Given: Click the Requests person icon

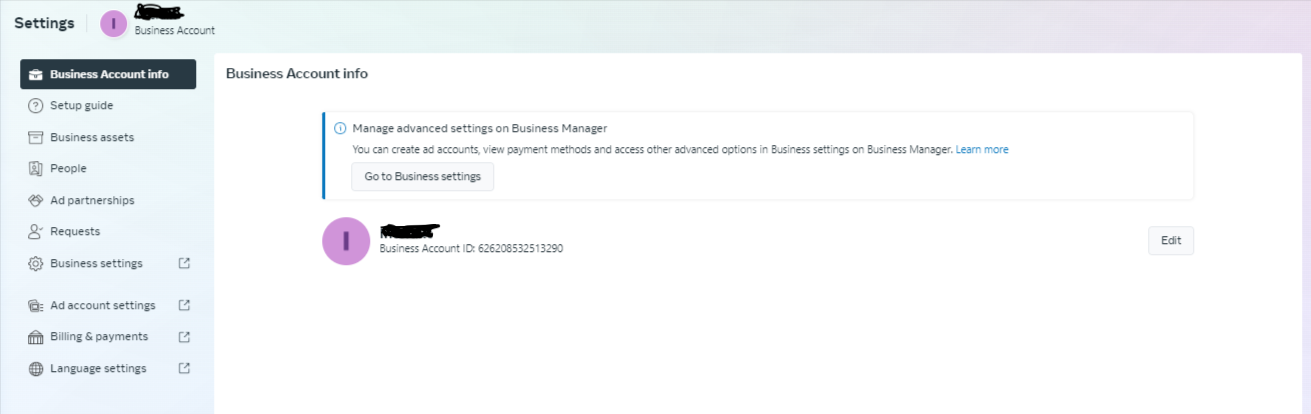Looking at the screenshot, I should click(x=36, y=232).
